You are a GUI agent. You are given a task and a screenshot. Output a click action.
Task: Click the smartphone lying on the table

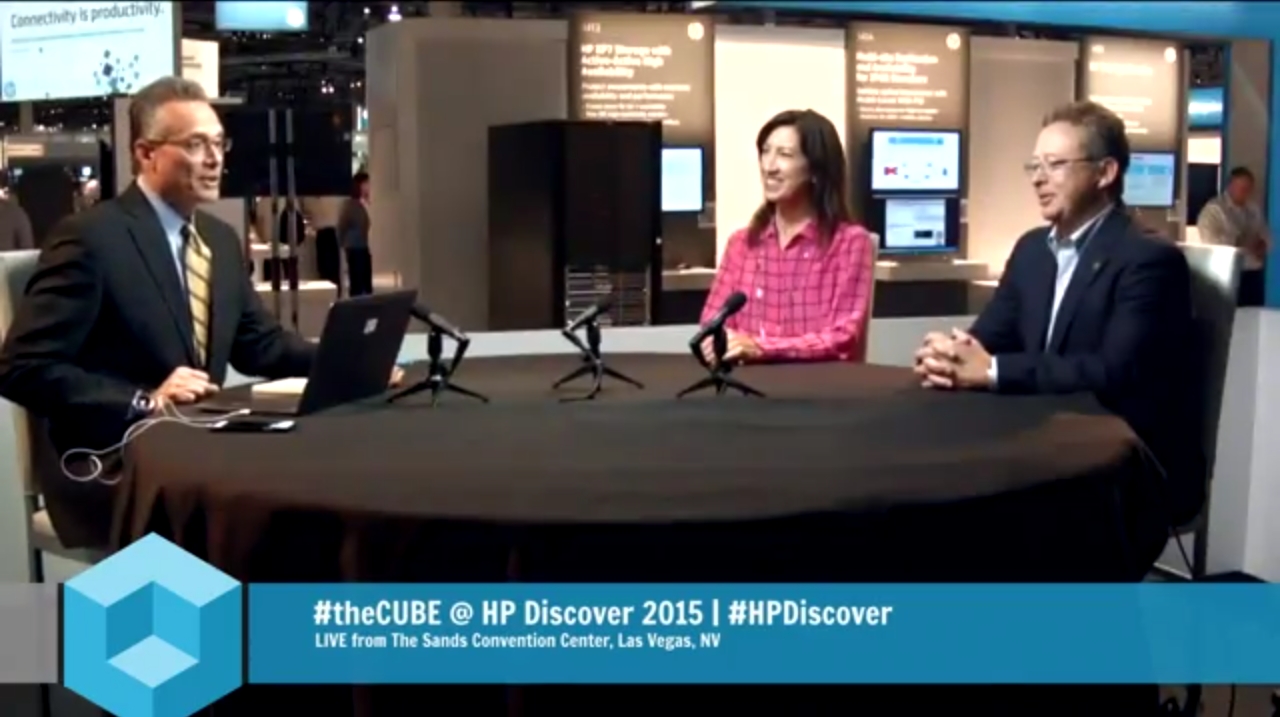251,424
